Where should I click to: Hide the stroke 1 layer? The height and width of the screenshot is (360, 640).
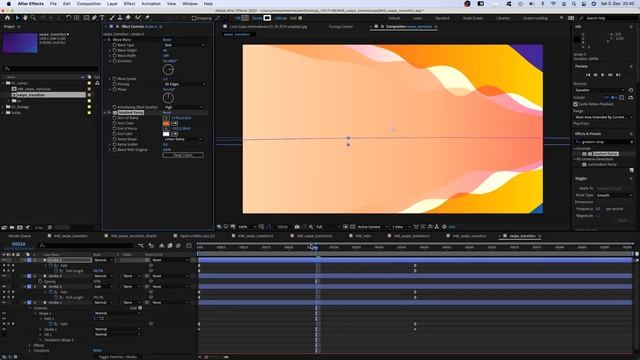click(x=4, y=303)
